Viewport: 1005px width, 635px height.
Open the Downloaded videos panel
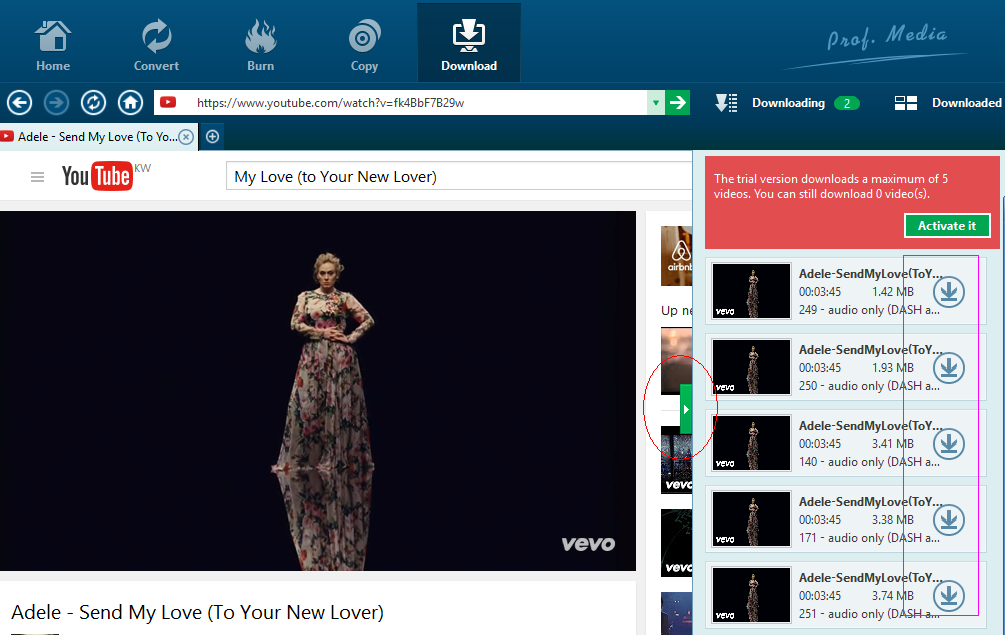947,103
